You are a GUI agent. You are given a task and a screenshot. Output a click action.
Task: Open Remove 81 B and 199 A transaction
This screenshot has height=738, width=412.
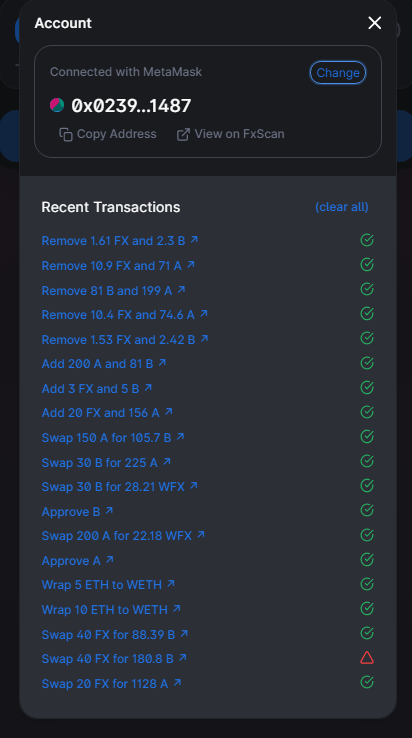click(x=113, y=290)
